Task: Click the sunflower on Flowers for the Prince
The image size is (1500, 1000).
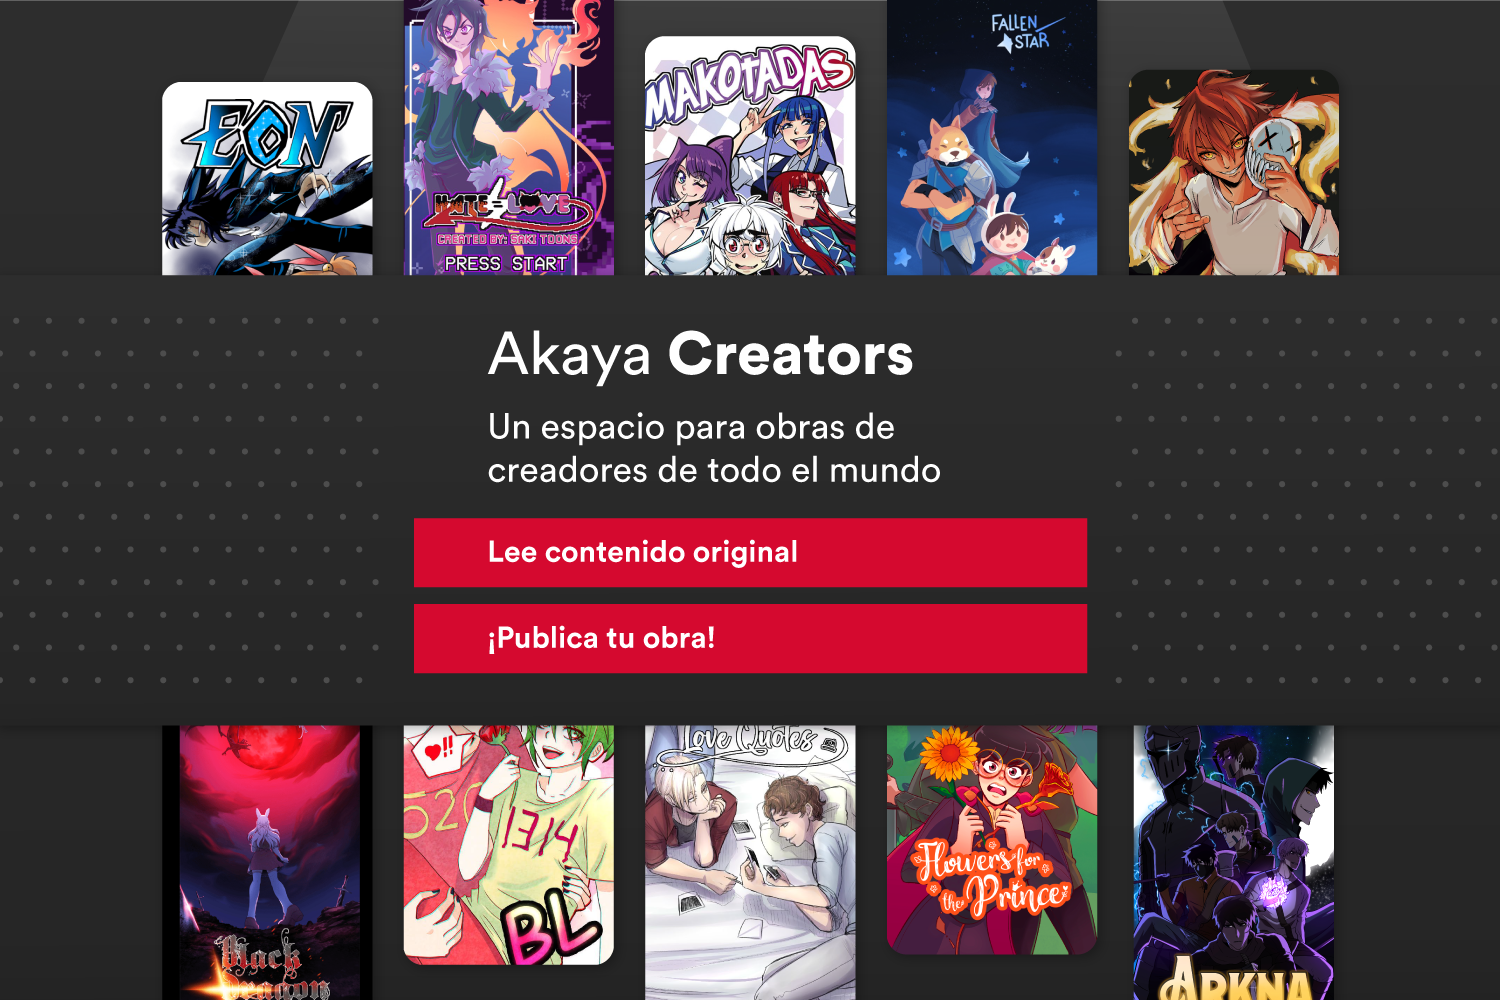Action: click(950, 754)
